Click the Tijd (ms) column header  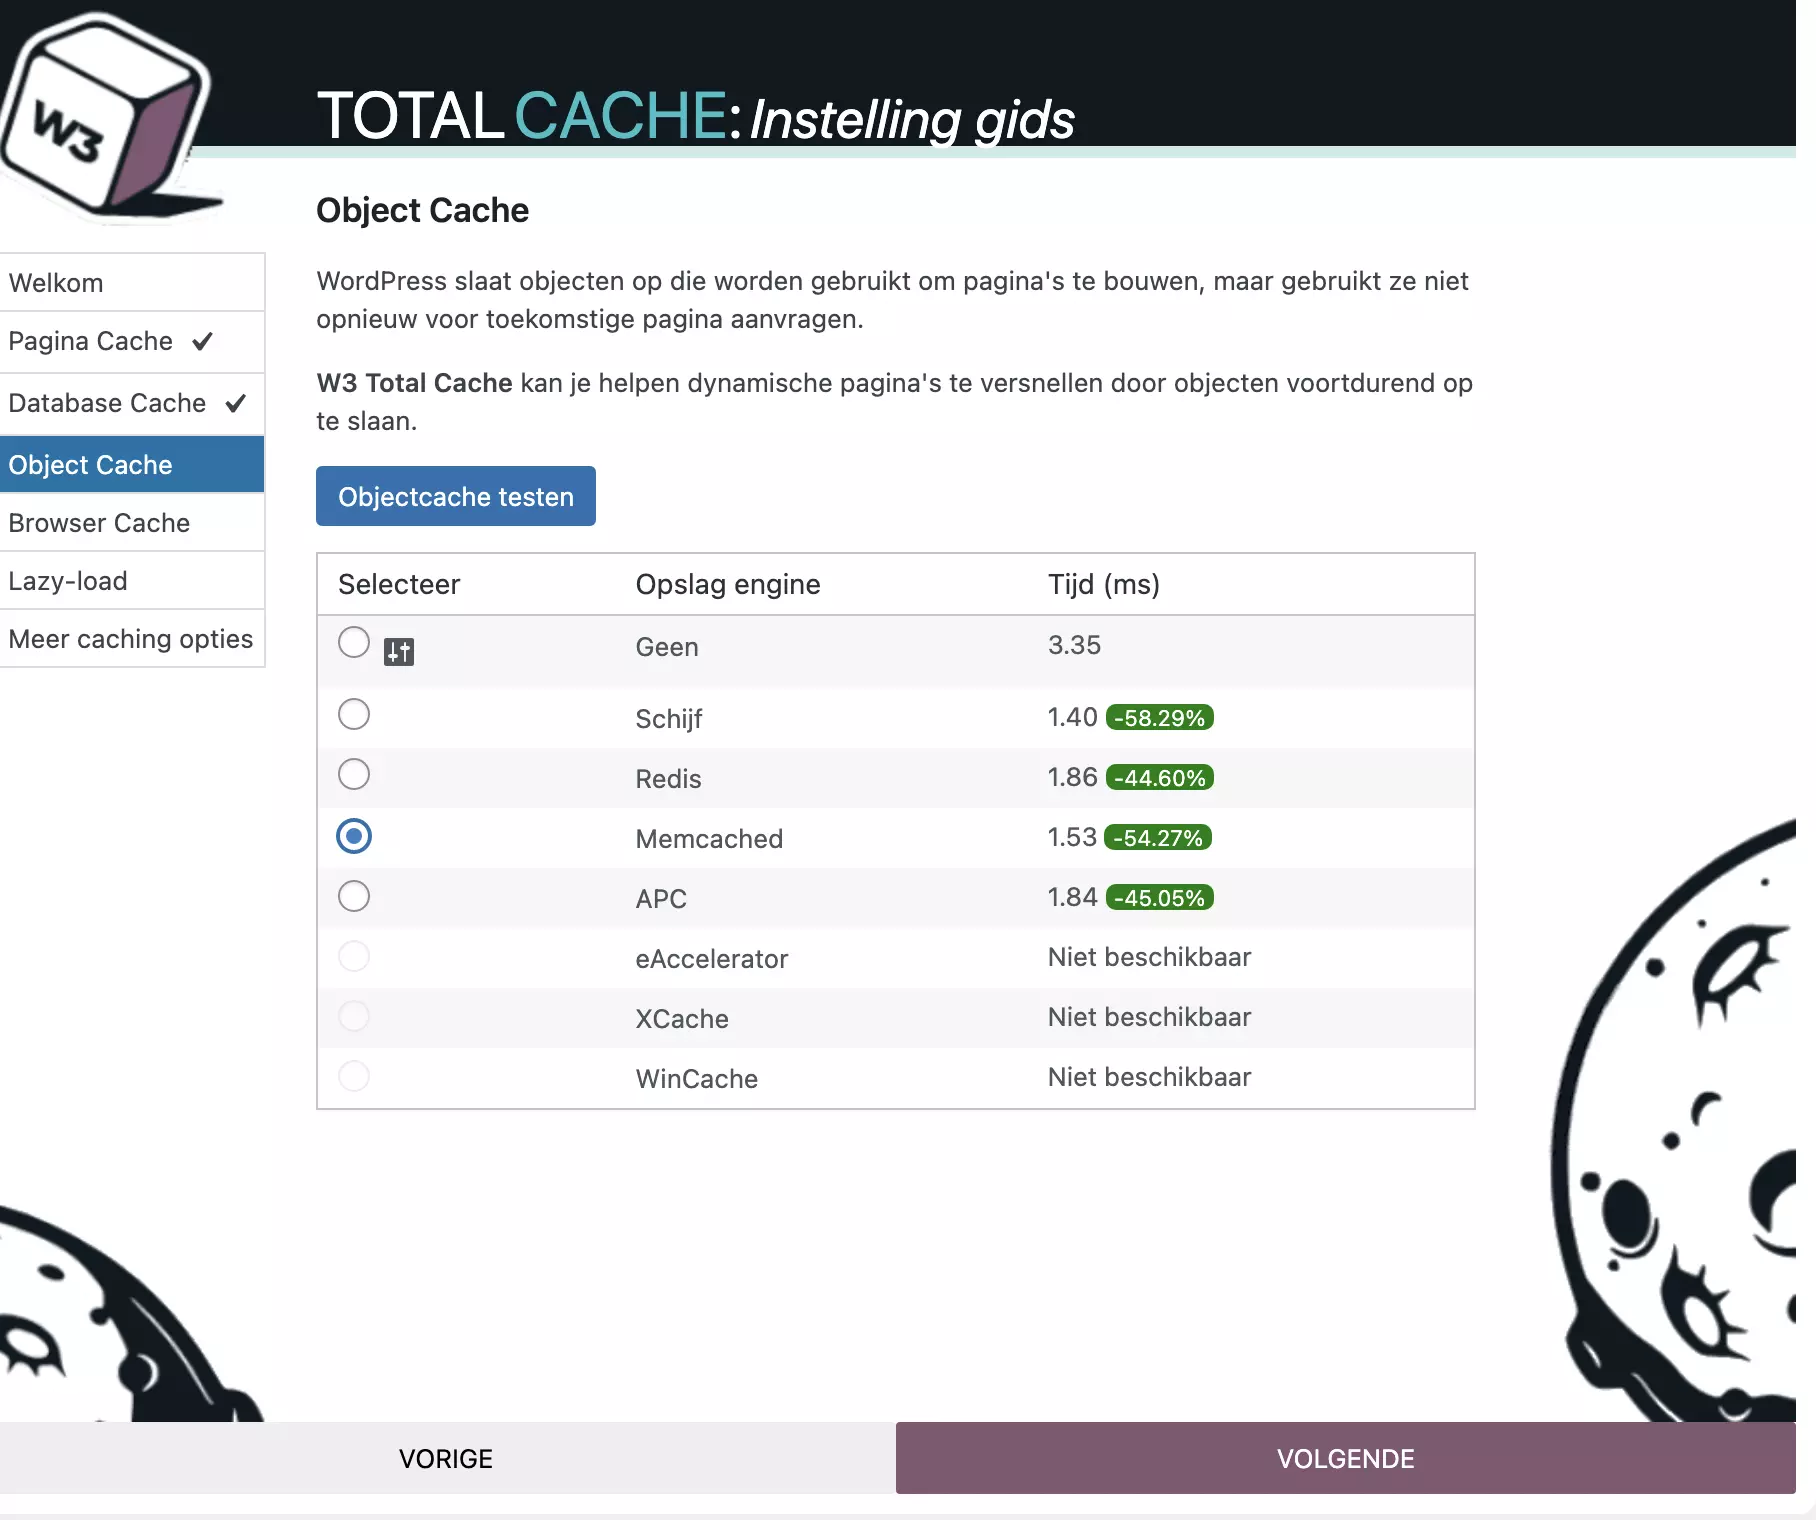1104,584
